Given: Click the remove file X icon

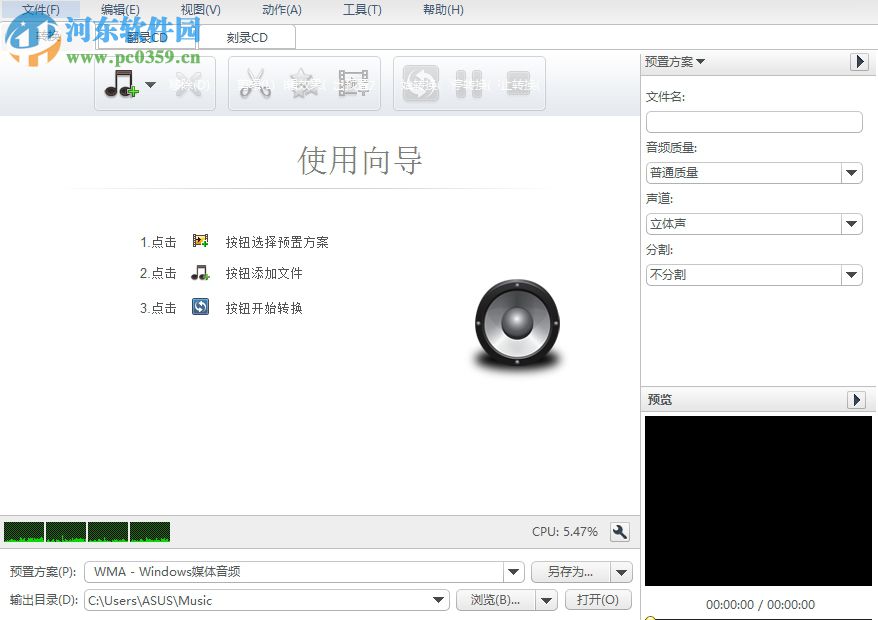Looking at the screenshot, I should point(186,83).
